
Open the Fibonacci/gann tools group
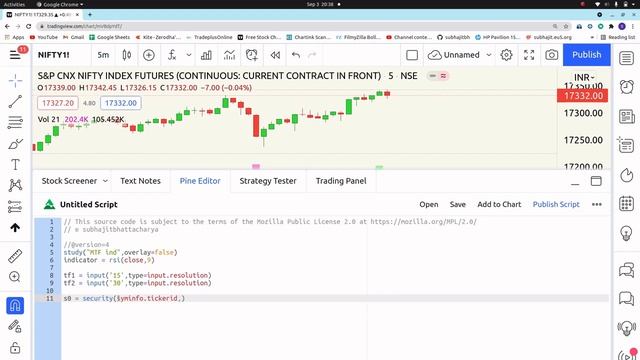(x=15, y=122)
